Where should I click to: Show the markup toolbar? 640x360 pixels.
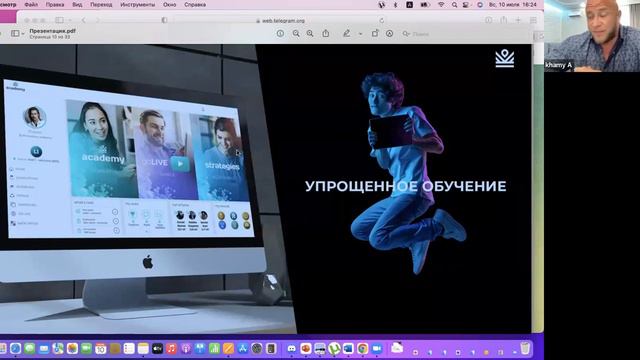(389, 33)
